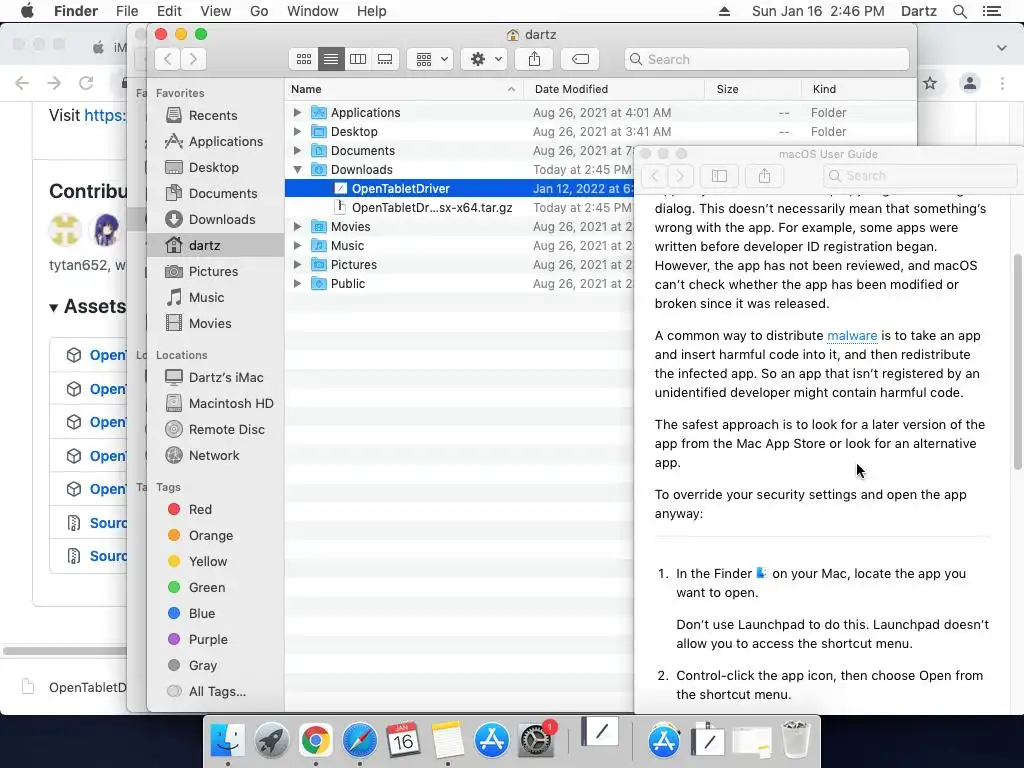This screenshot has height=768, width=1024.
Task: Open the View menu
Action: [216, 11]
